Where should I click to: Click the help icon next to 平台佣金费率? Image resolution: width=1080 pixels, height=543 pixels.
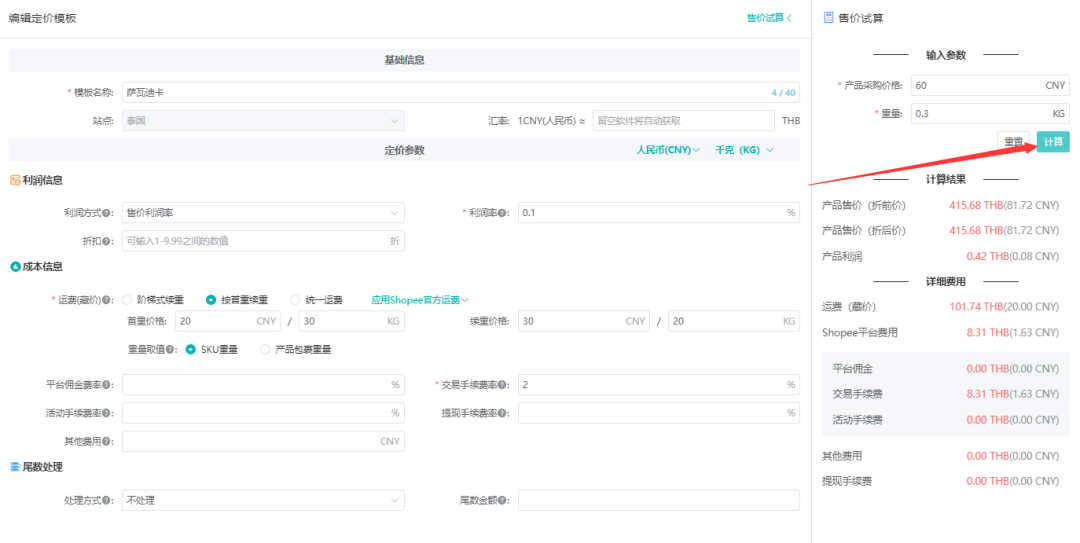coord(107,385)
